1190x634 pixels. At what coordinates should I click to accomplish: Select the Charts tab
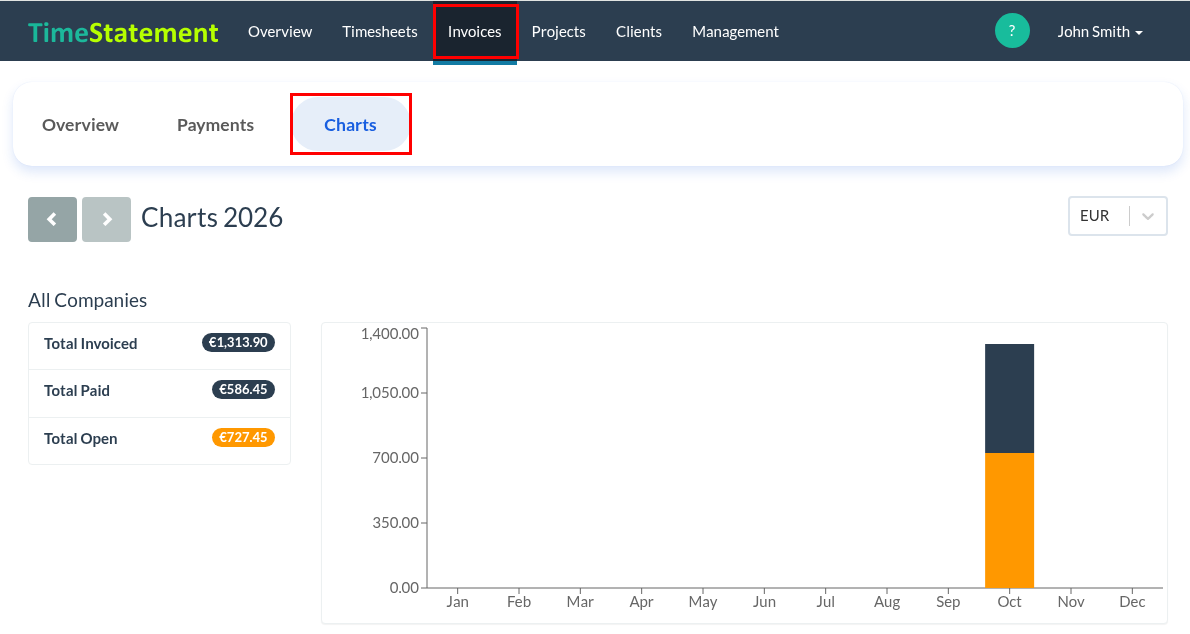[x=351, y=125]
